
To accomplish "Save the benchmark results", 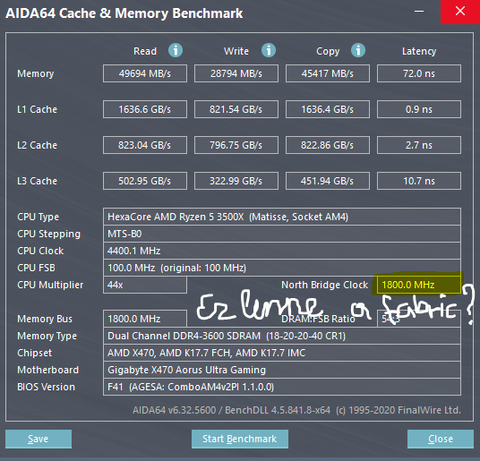I will pos(38,439).
